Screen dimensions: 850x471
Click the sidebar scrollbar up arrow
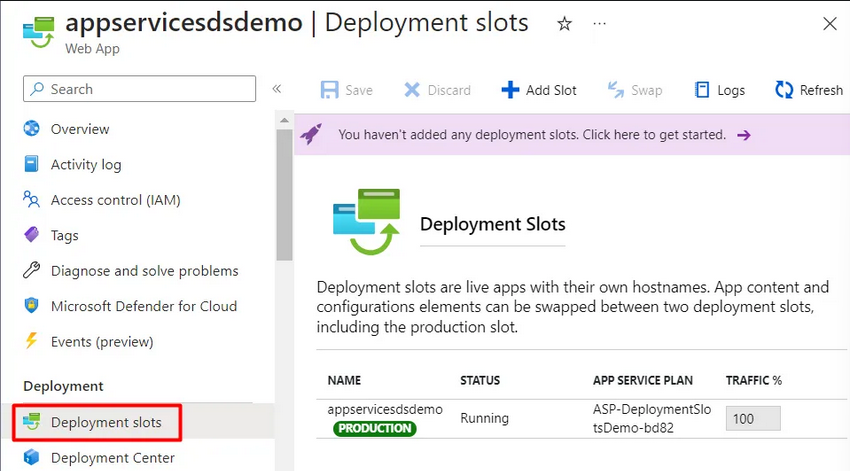pos(284,120)
